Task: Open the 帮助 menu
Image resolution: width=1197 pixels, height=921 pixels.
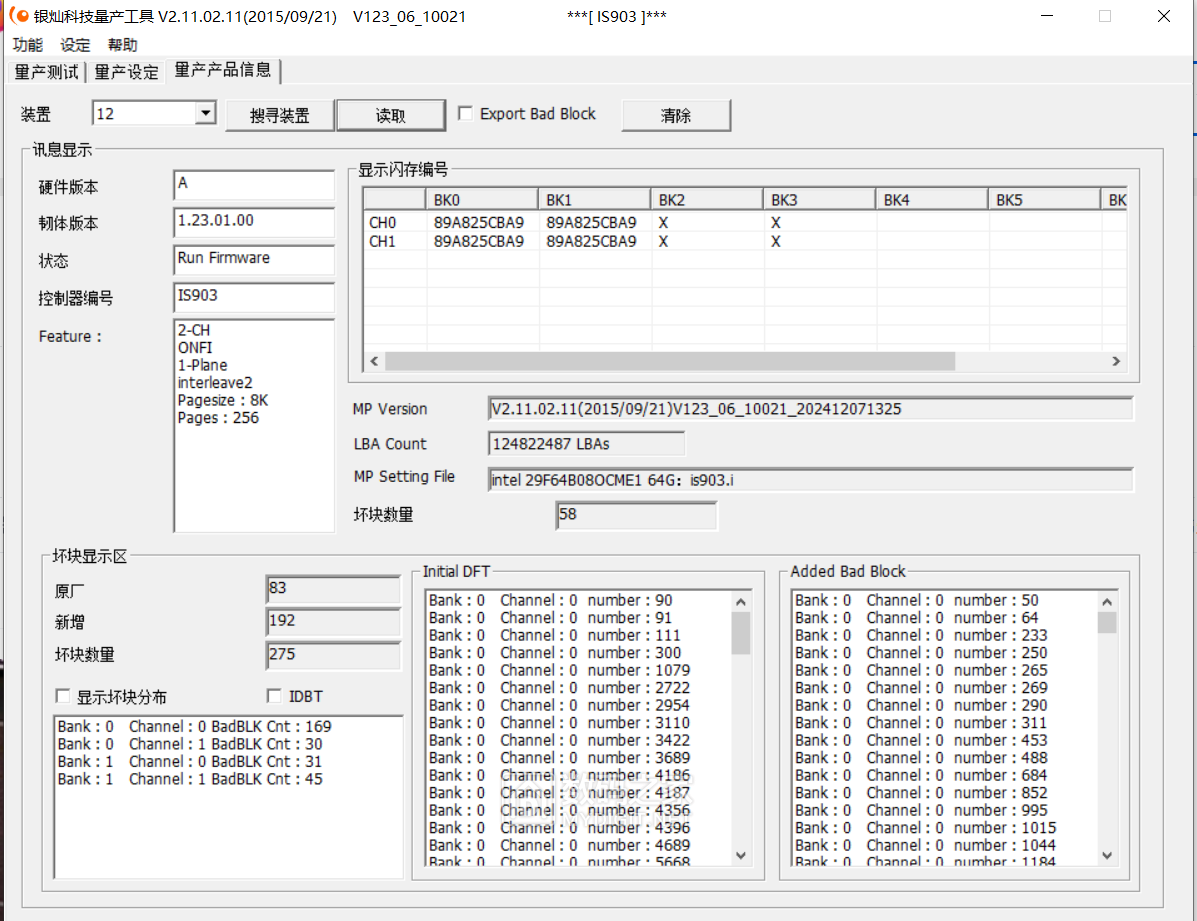Action: click(122, 45)
